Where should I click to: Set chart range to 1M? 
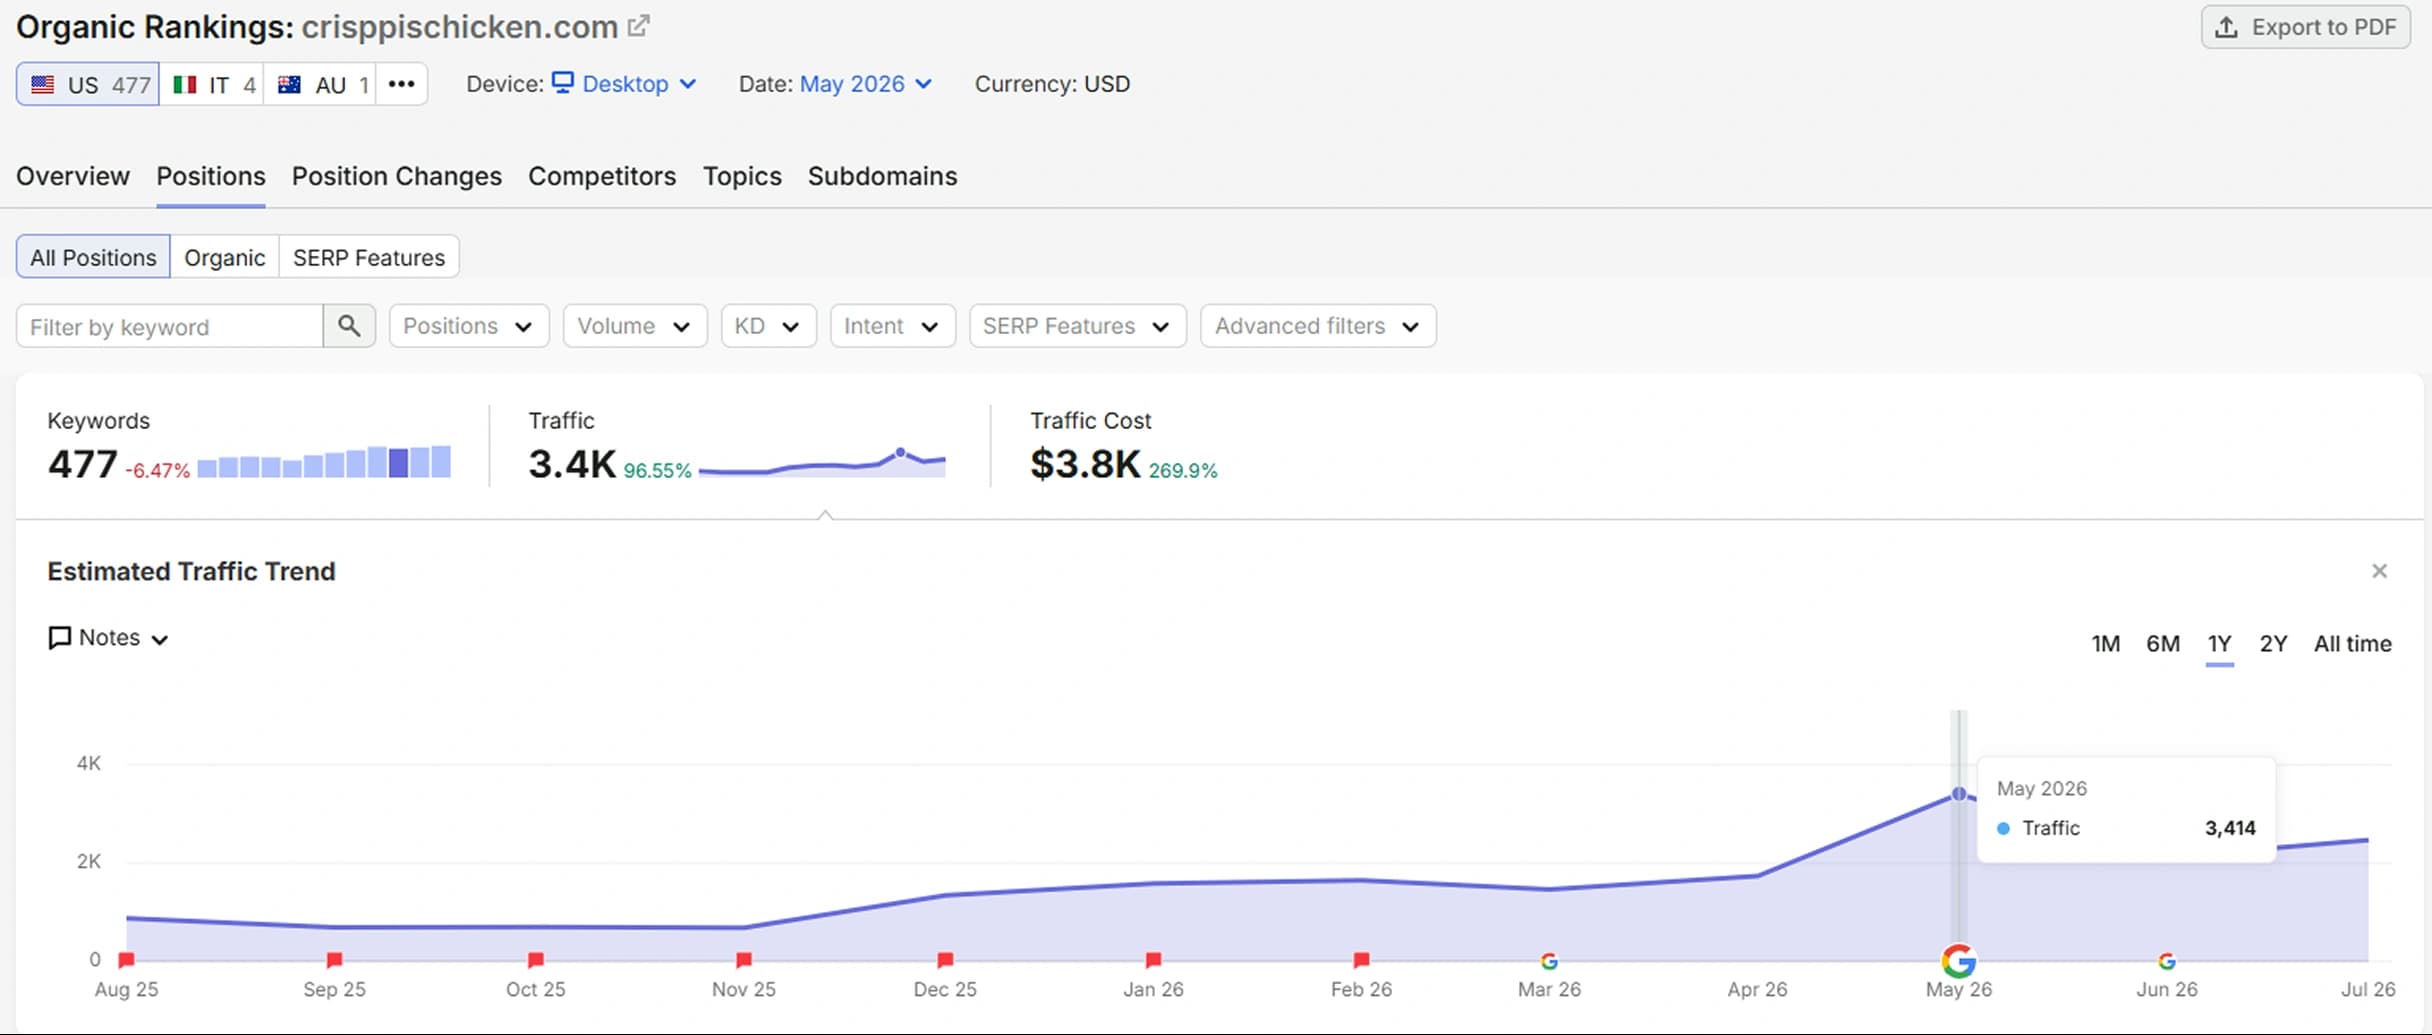[2106, 644]
